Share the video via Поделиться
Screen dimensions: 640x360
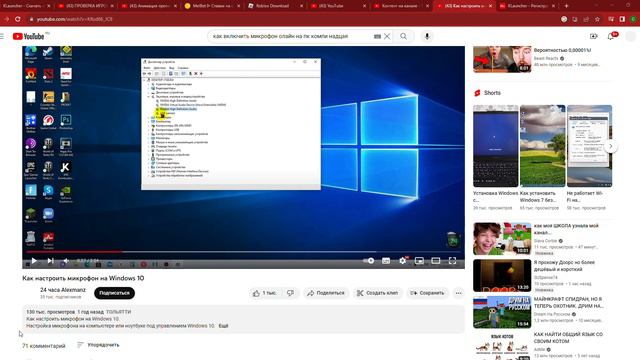326,293
